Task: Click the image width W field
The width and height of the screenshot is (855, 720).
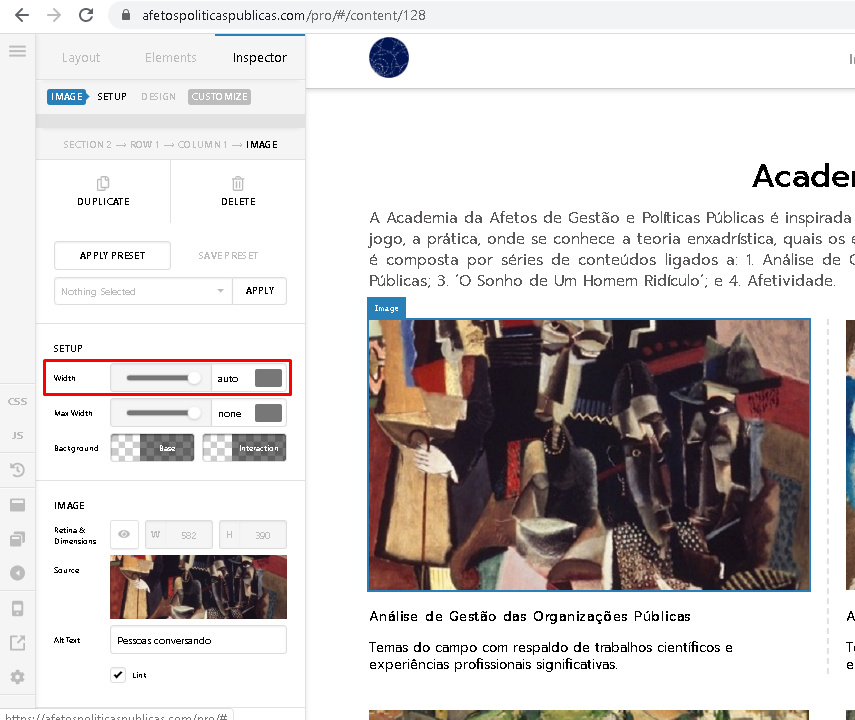Action: tap(179, 535)
